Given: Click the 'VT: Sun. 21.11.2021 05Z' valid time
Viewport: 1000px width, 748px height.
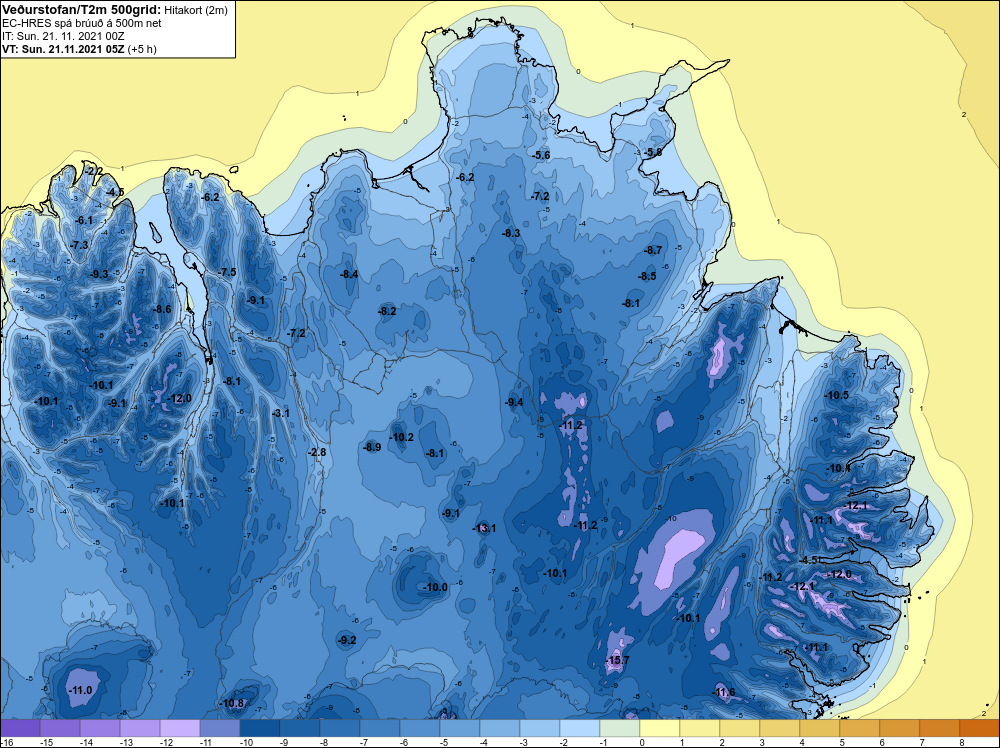Looking at the screenshot, I should pos(64,49).
